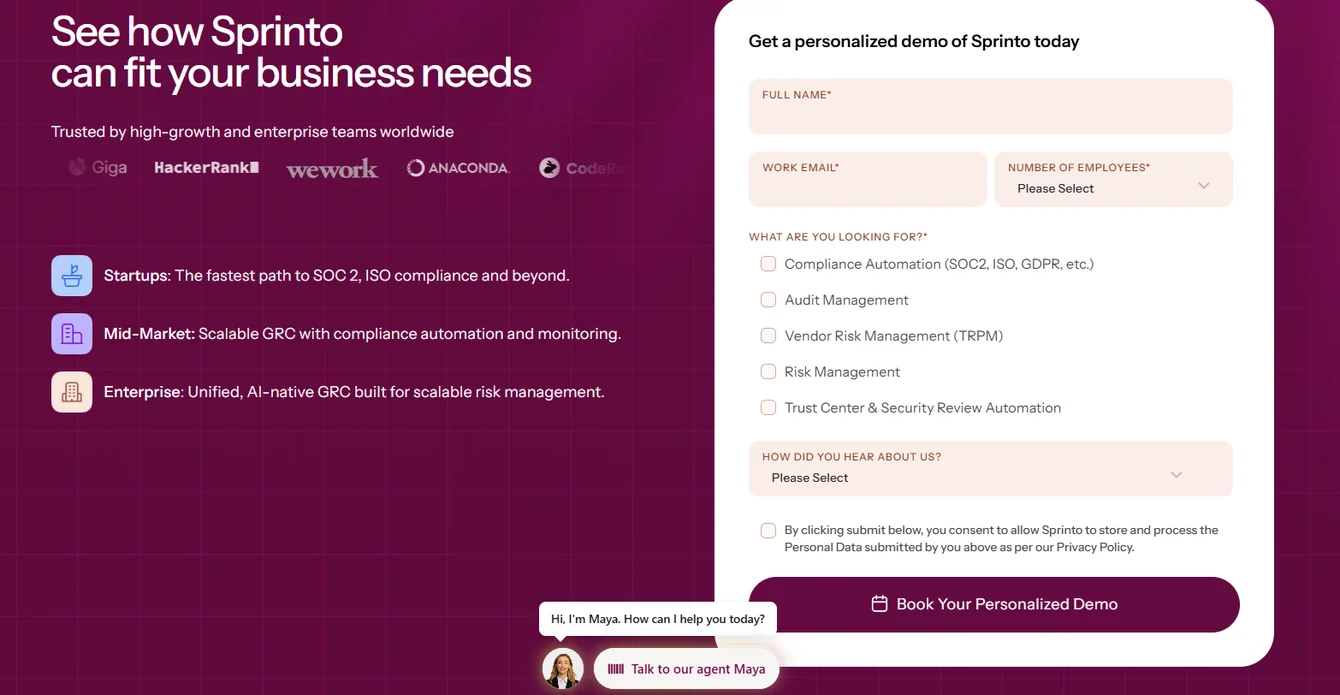This screenshot has width=1340, height=695.
Task: Click the Enterprise office building icon
Action: [x=72, y=392]
